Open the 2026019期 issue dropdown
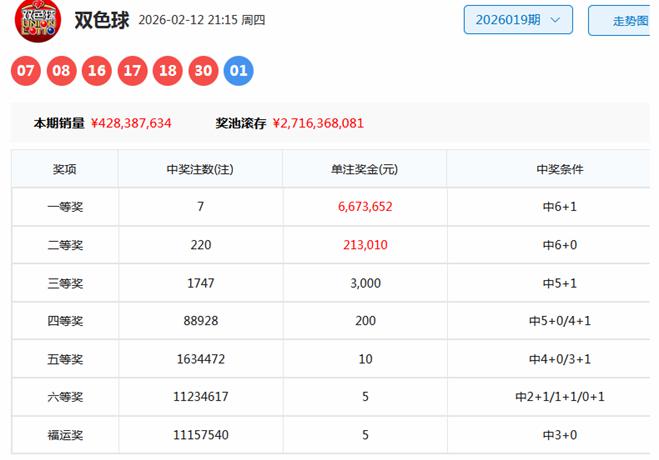Screen dimensions: 659x460 (x=518, y=20)
